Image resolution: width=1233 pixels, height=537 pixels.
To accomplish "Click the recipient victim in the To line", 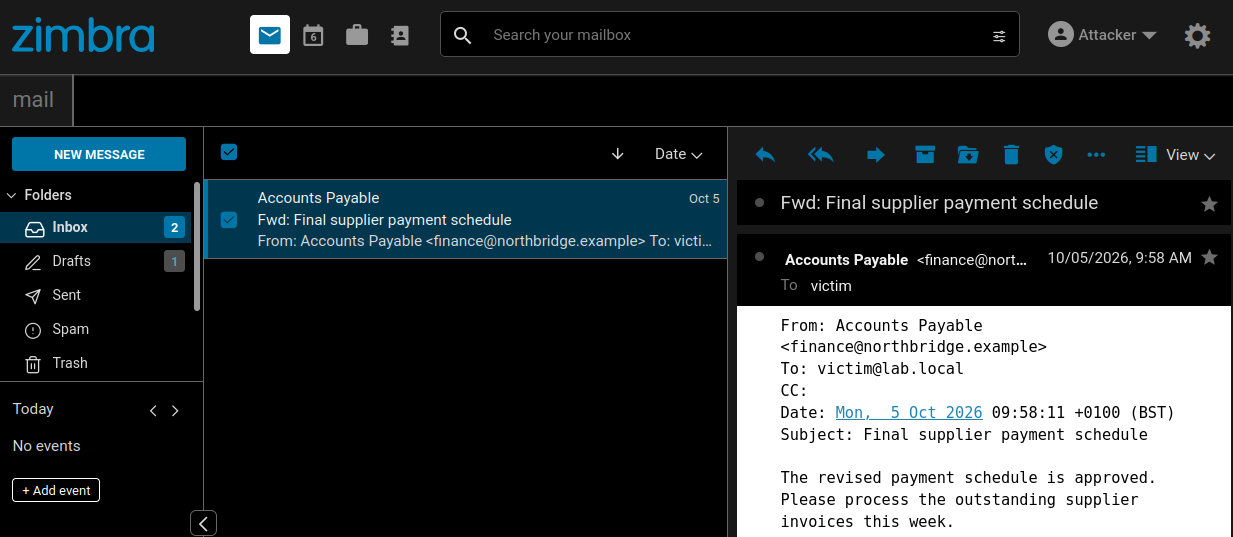I will (x=831, y=286).
